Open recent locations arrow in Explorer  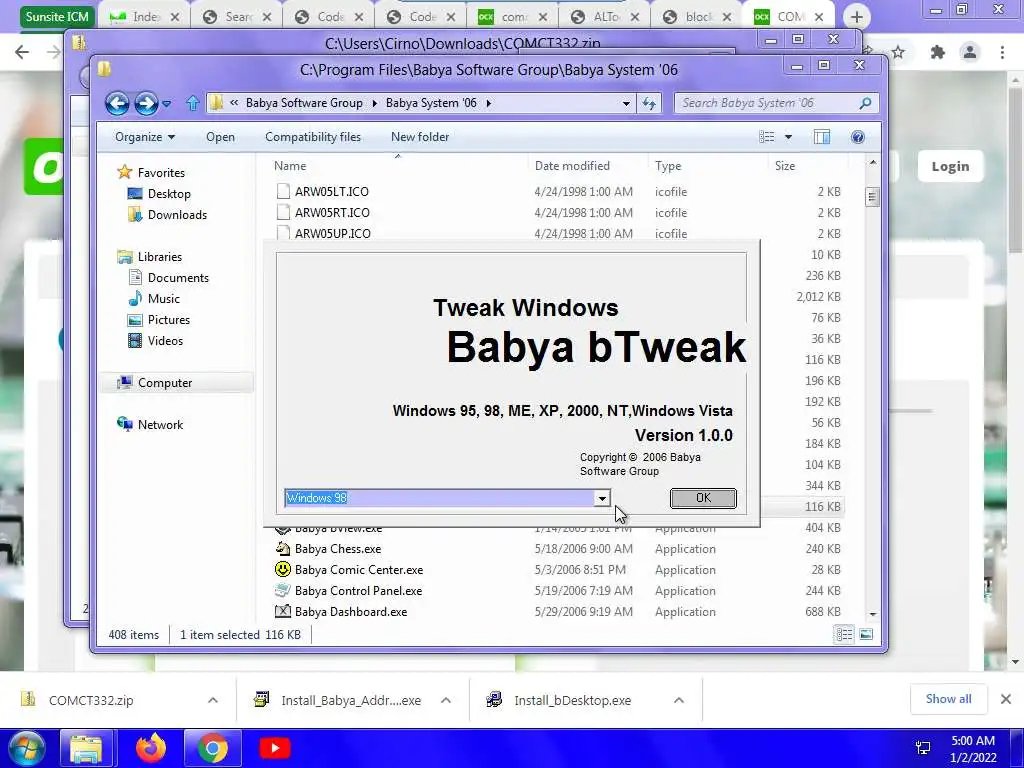[167, 103]
